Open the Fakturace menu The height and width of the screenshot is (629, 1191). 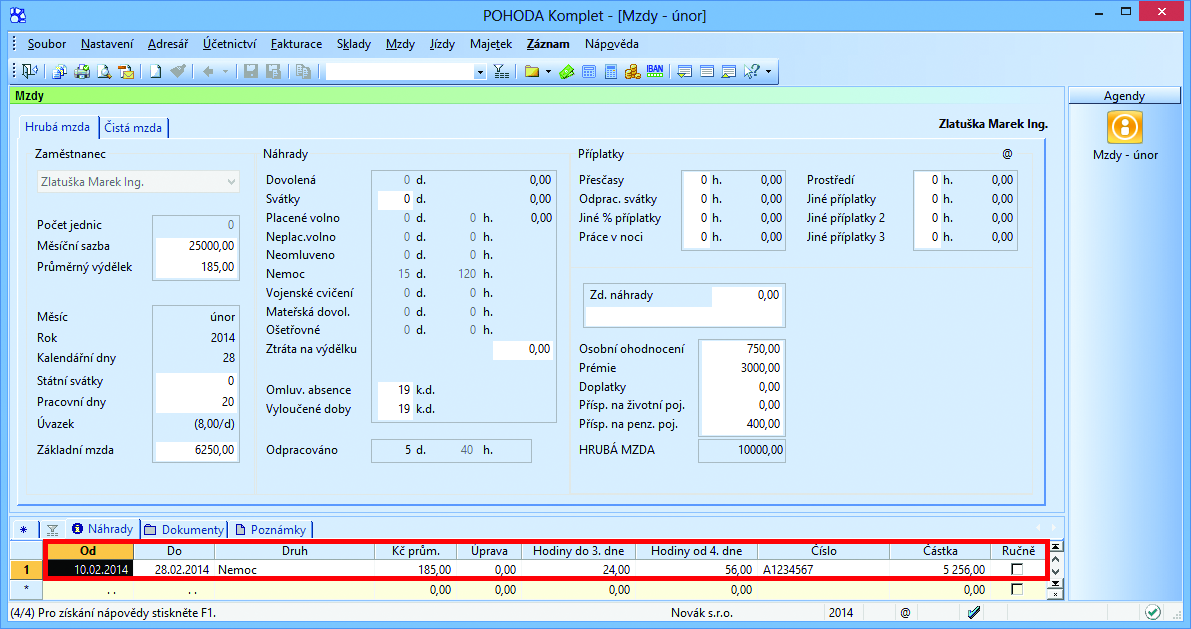click(x=296, y=44)
